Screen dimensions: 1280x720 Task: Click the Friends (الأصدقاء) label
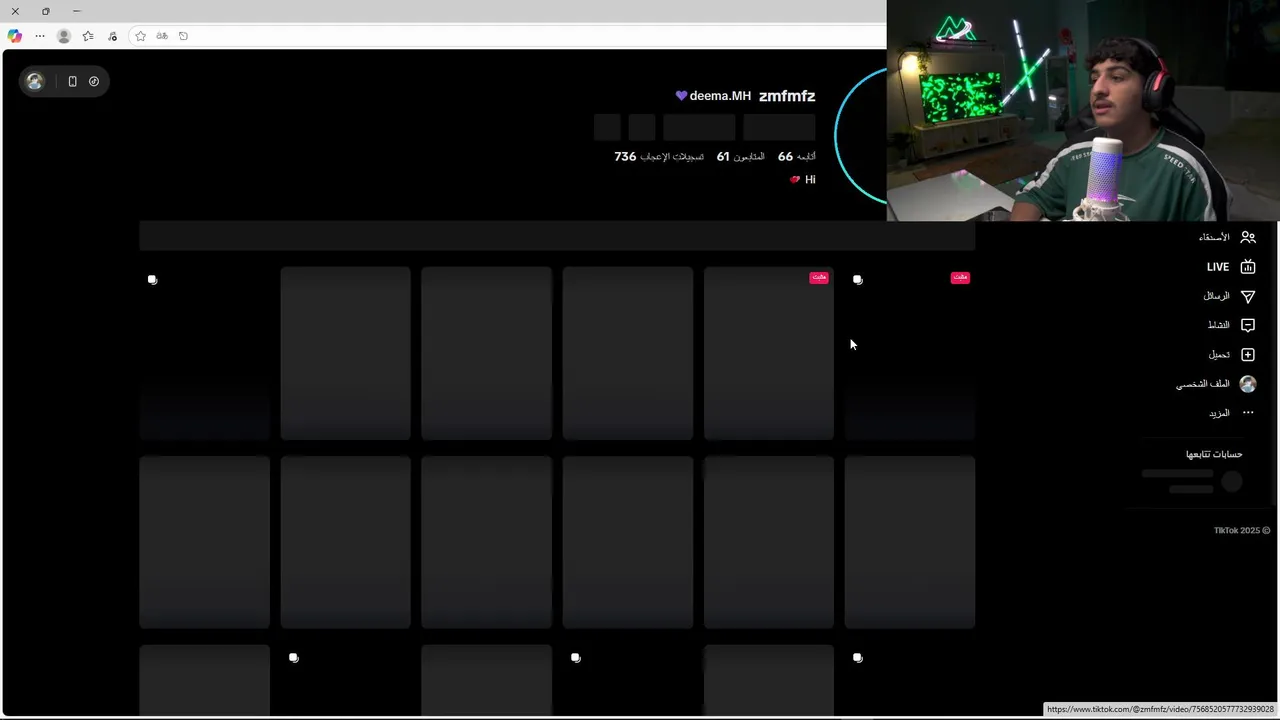(x=1214, y=237)
